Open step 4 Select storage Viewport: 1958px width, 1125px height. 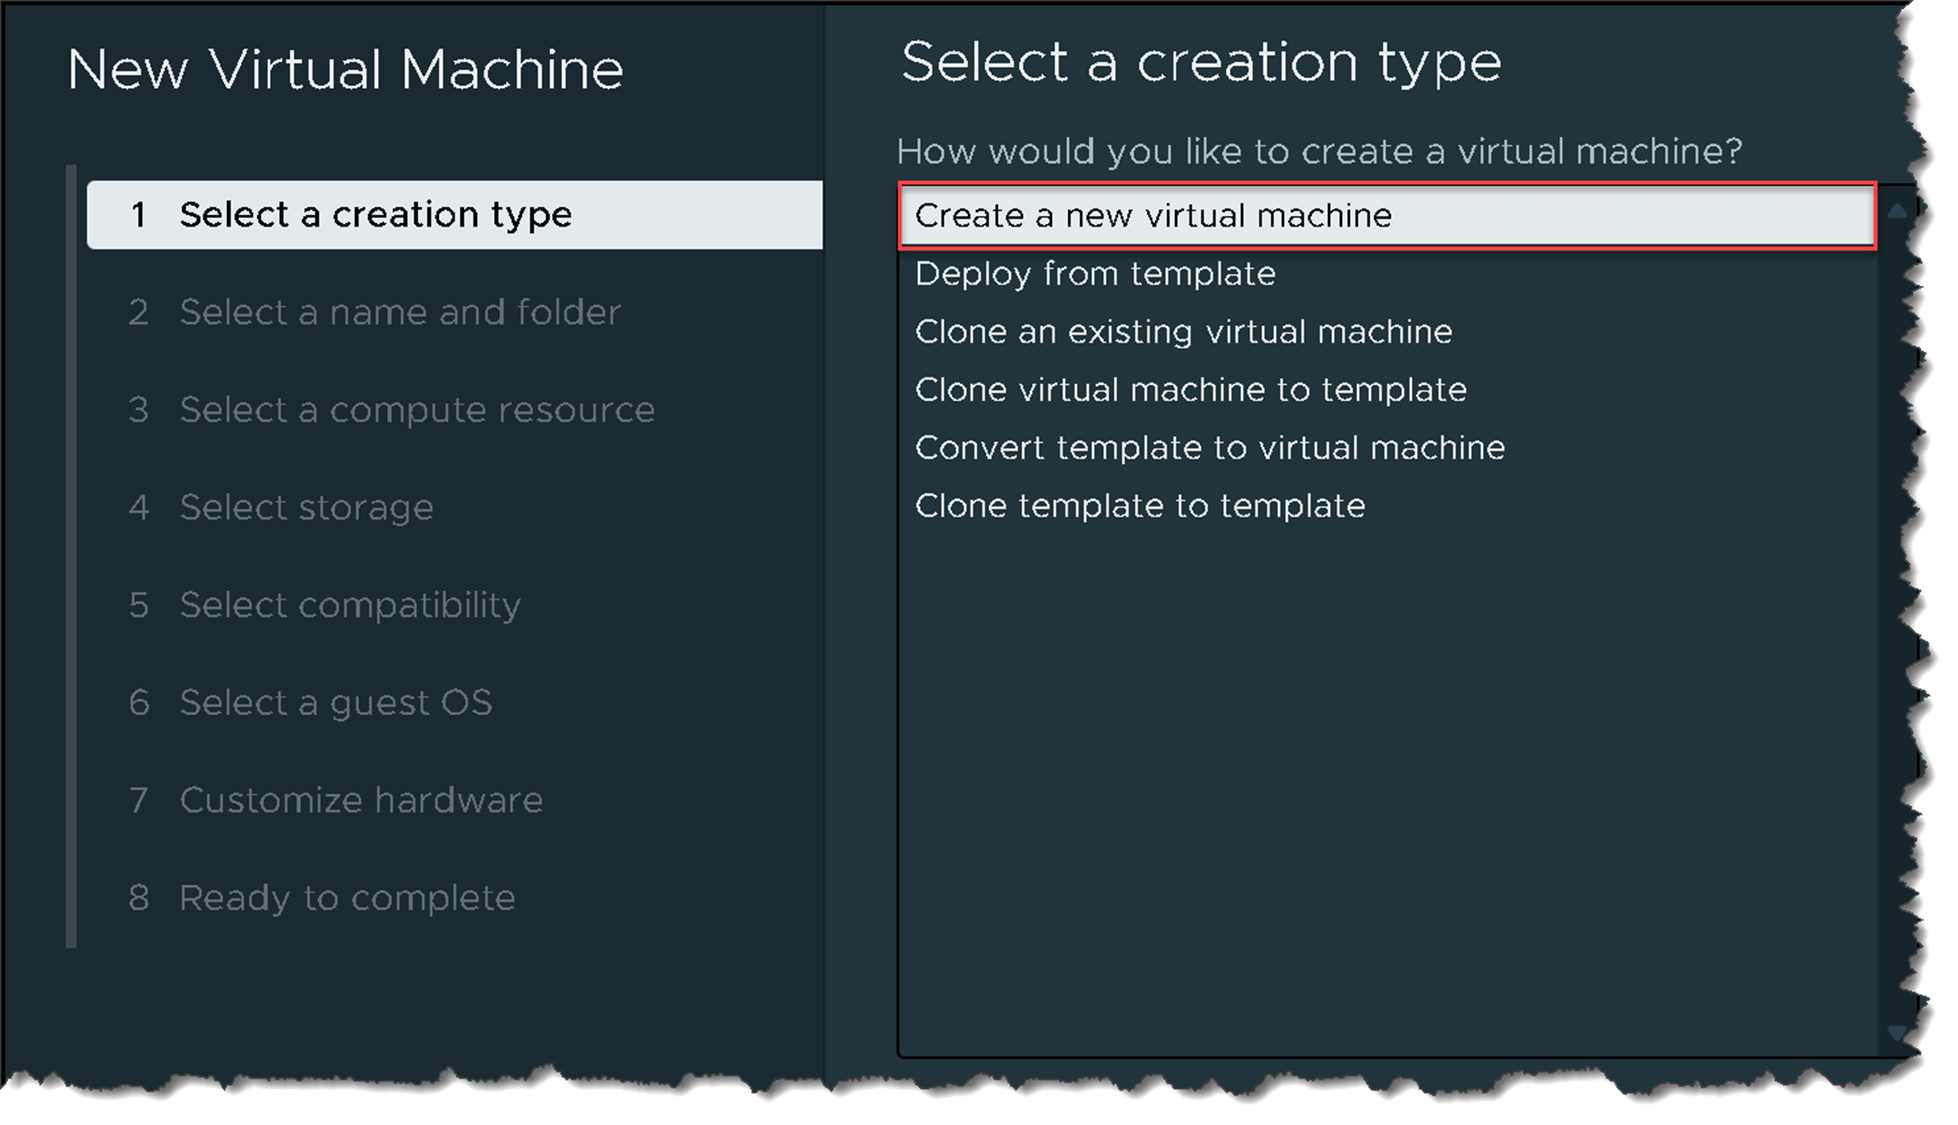(x=306, y=508)
